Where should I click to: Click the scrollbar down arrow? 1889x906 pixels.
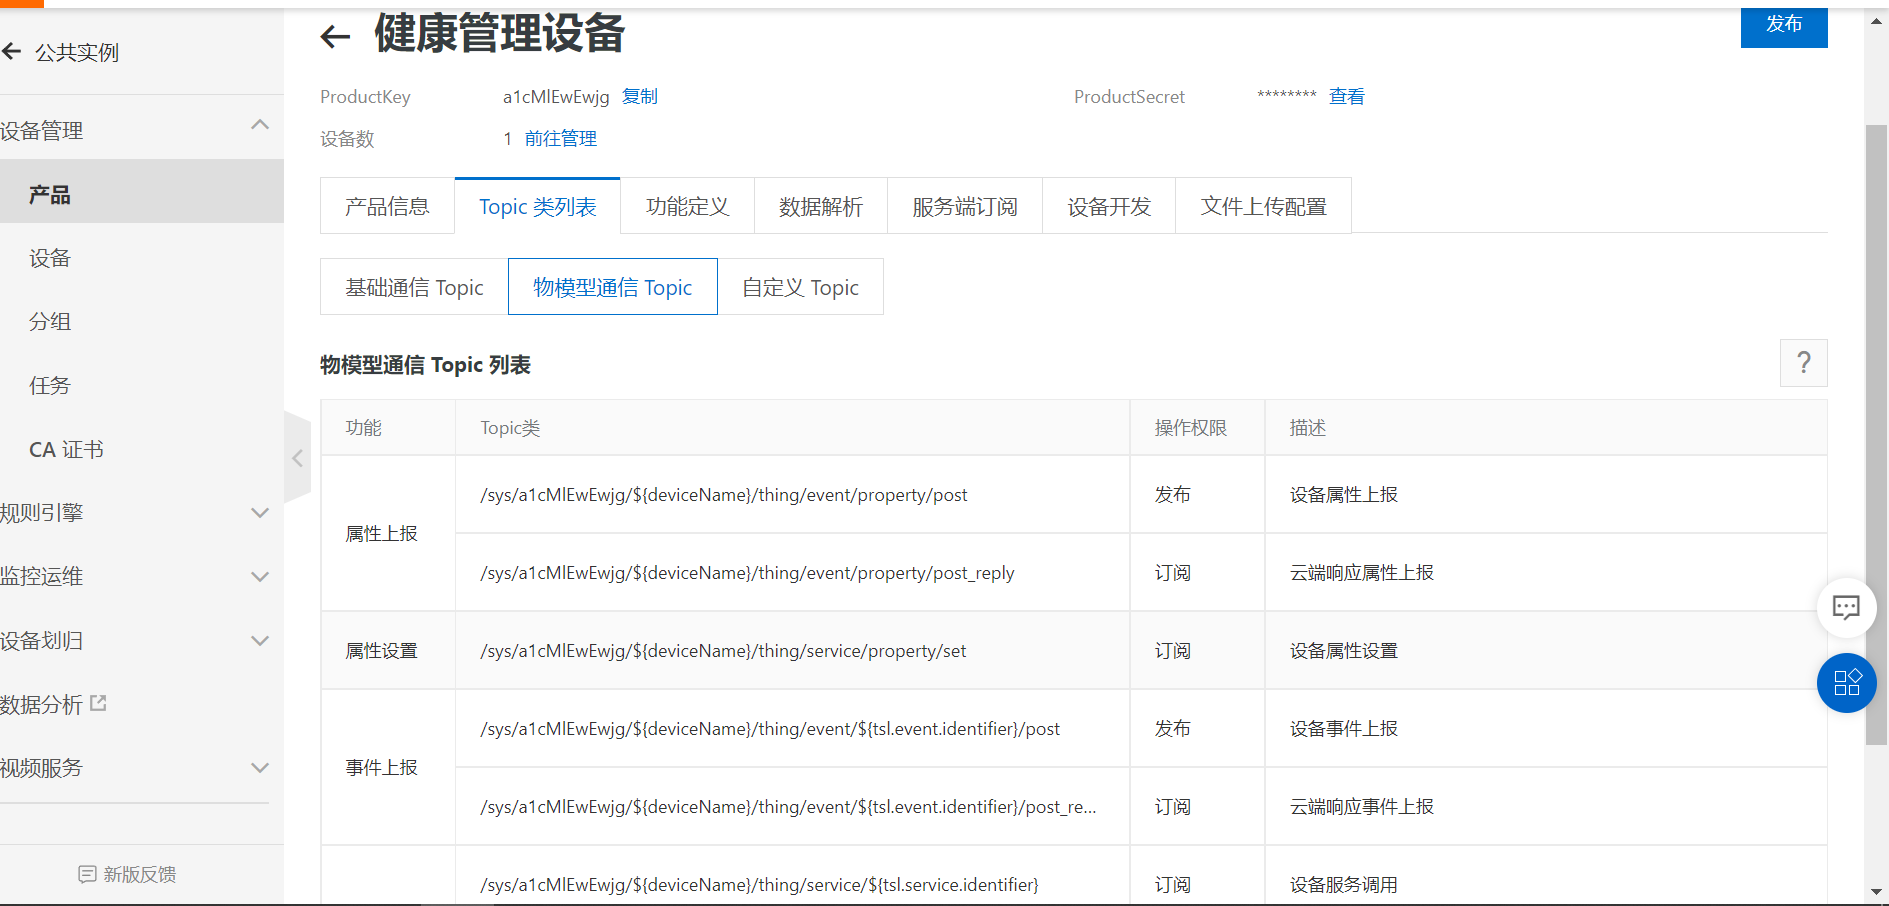(1876, 891)
